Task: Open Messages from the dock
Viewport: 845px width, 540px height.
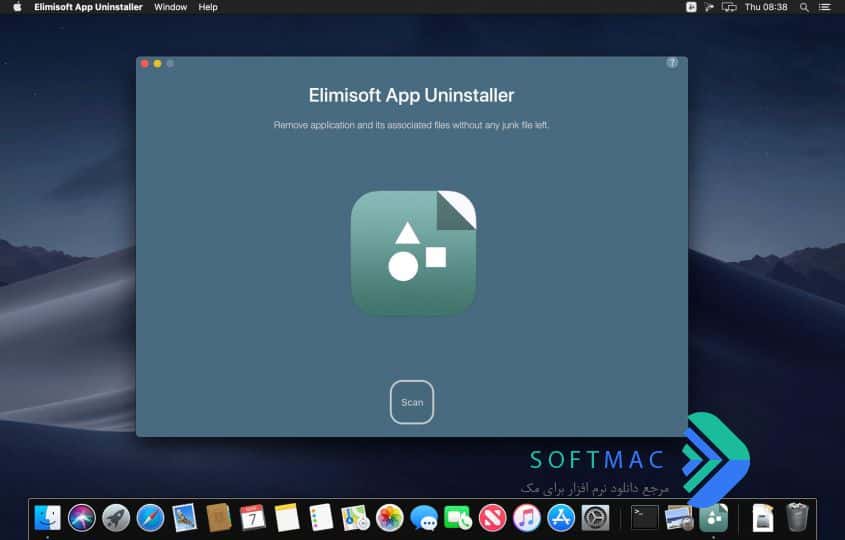Action: tap(424, 518)
